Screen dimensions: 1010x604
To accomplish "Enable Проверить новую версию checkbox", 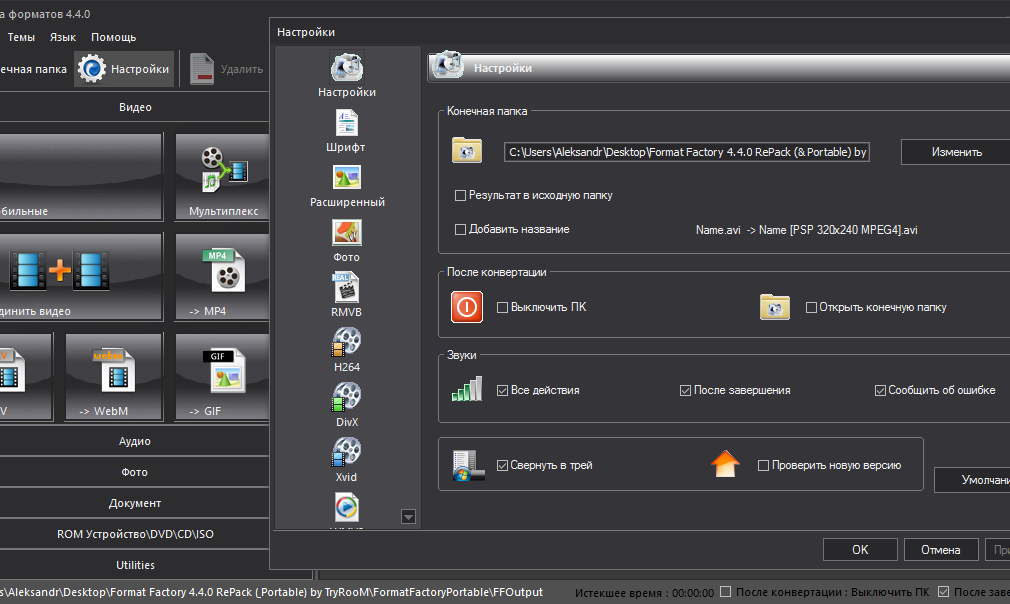I will click(763, 466).
